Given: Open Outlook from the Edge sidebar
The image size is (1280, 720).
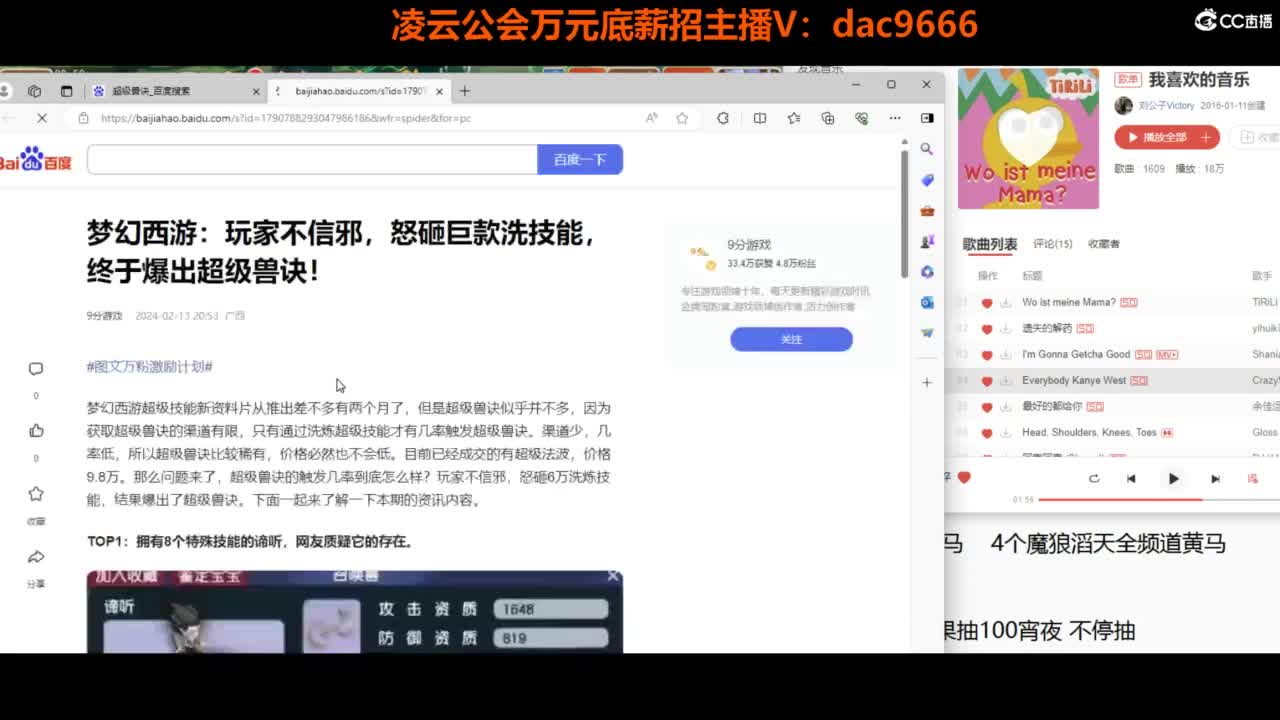Looking at the screenshot, I should (926, 302).
